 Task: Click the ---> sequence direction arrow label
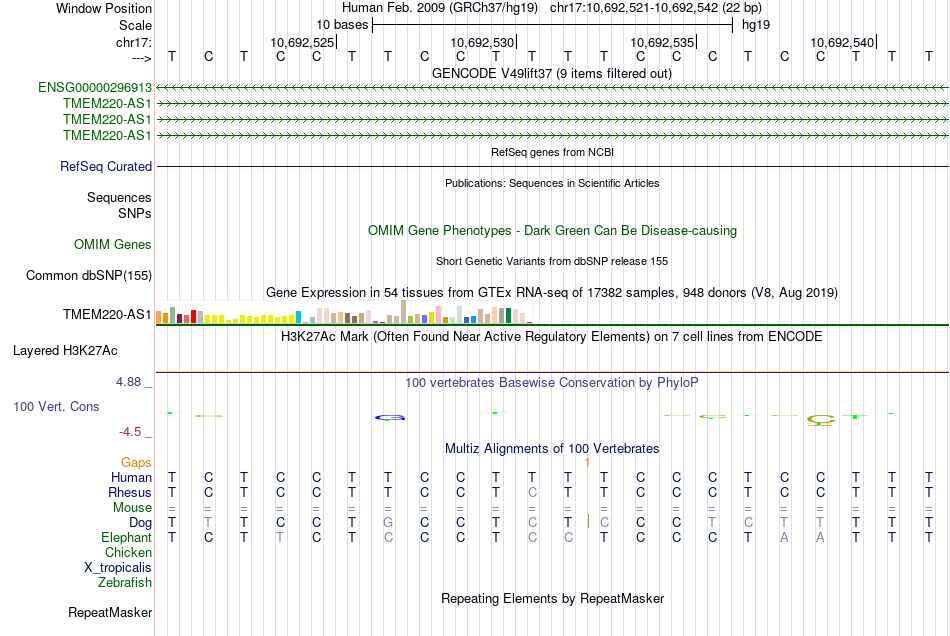pos(142,58)
